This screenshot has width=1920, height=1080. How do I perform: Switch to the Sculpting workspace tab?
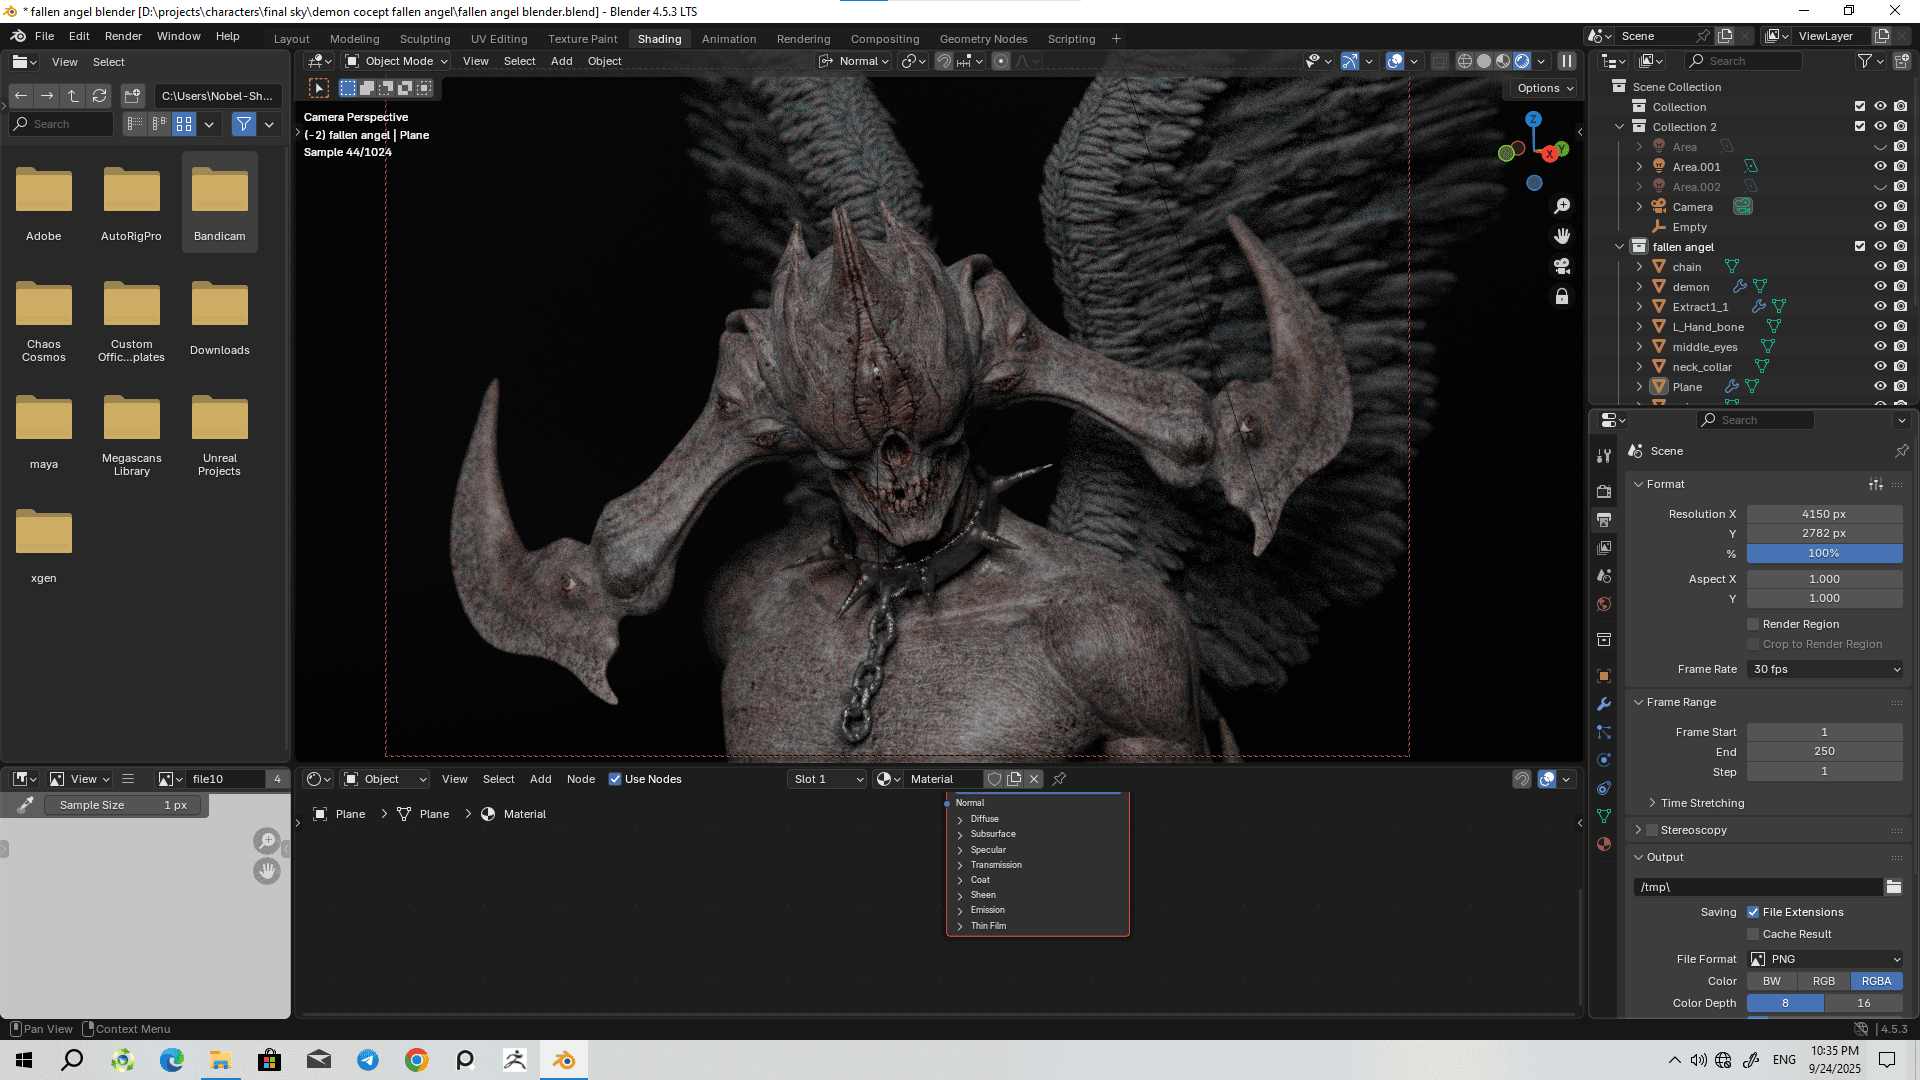tap(425, 39)
